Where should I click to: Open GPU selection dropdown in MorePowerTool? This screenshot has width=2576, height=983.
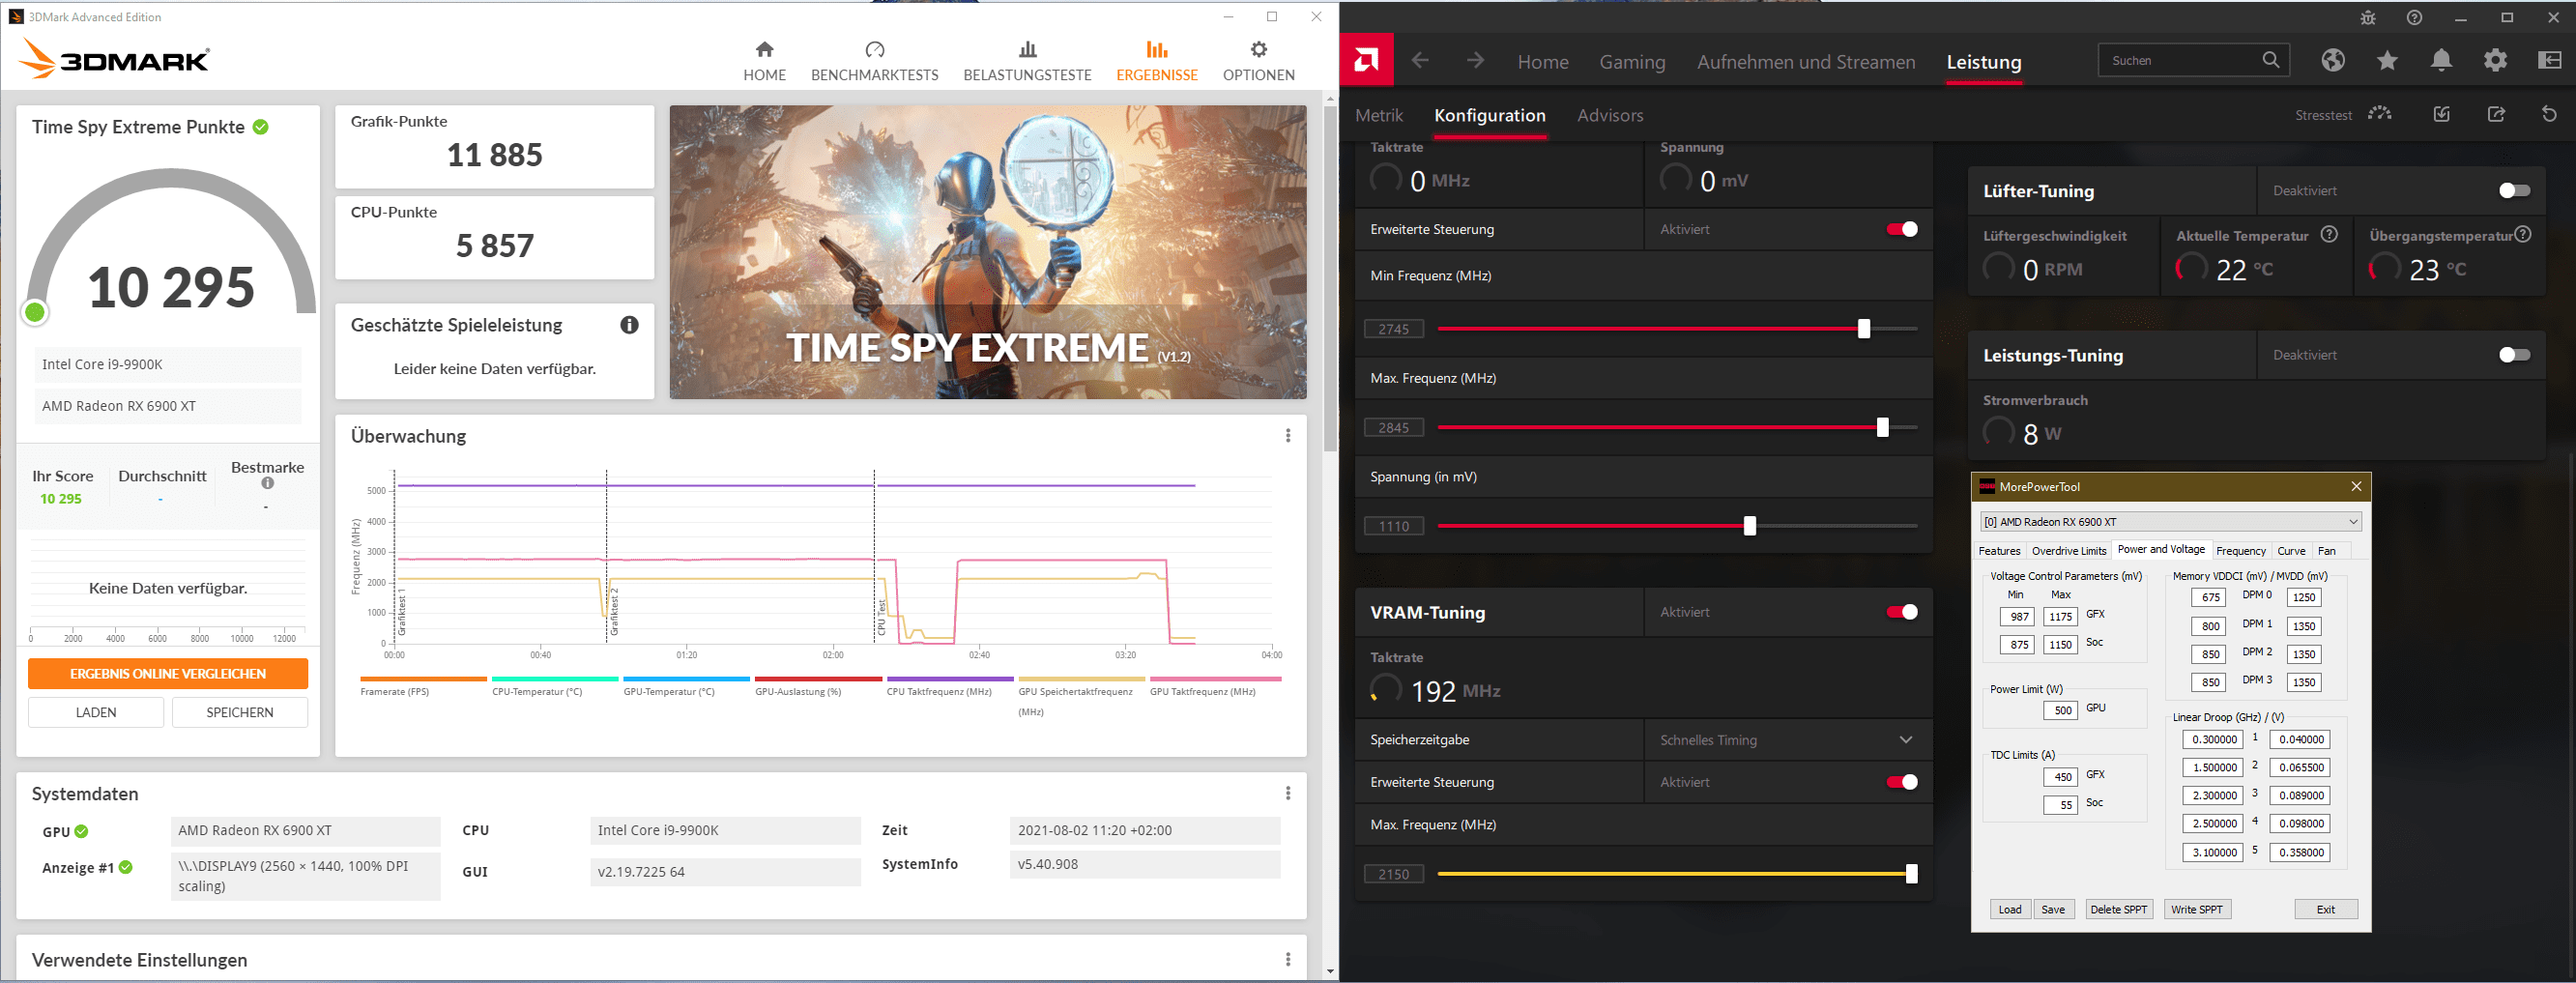2170,521
